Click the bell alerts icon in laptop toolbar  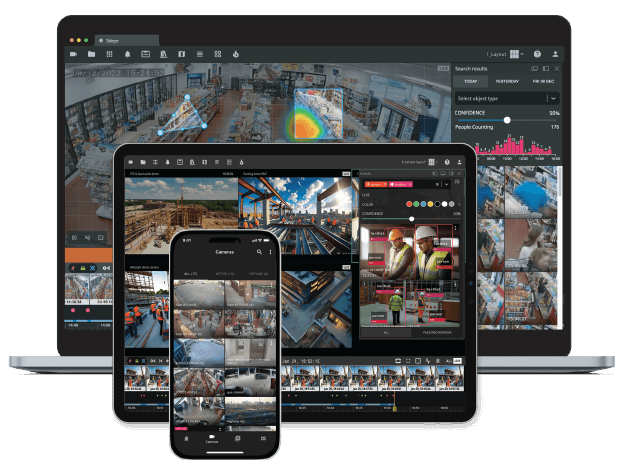pos(127,53)
